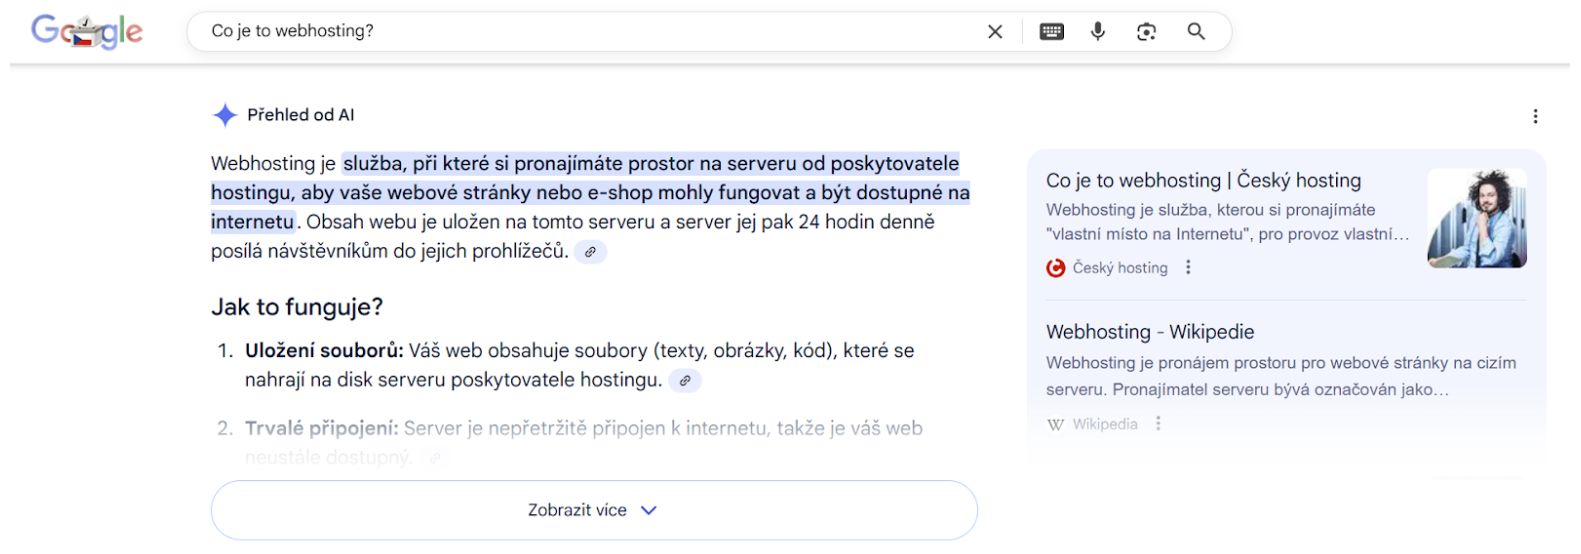Click inside the search box text
Screen dimensions: 1581x554
(x=293, y=31)
